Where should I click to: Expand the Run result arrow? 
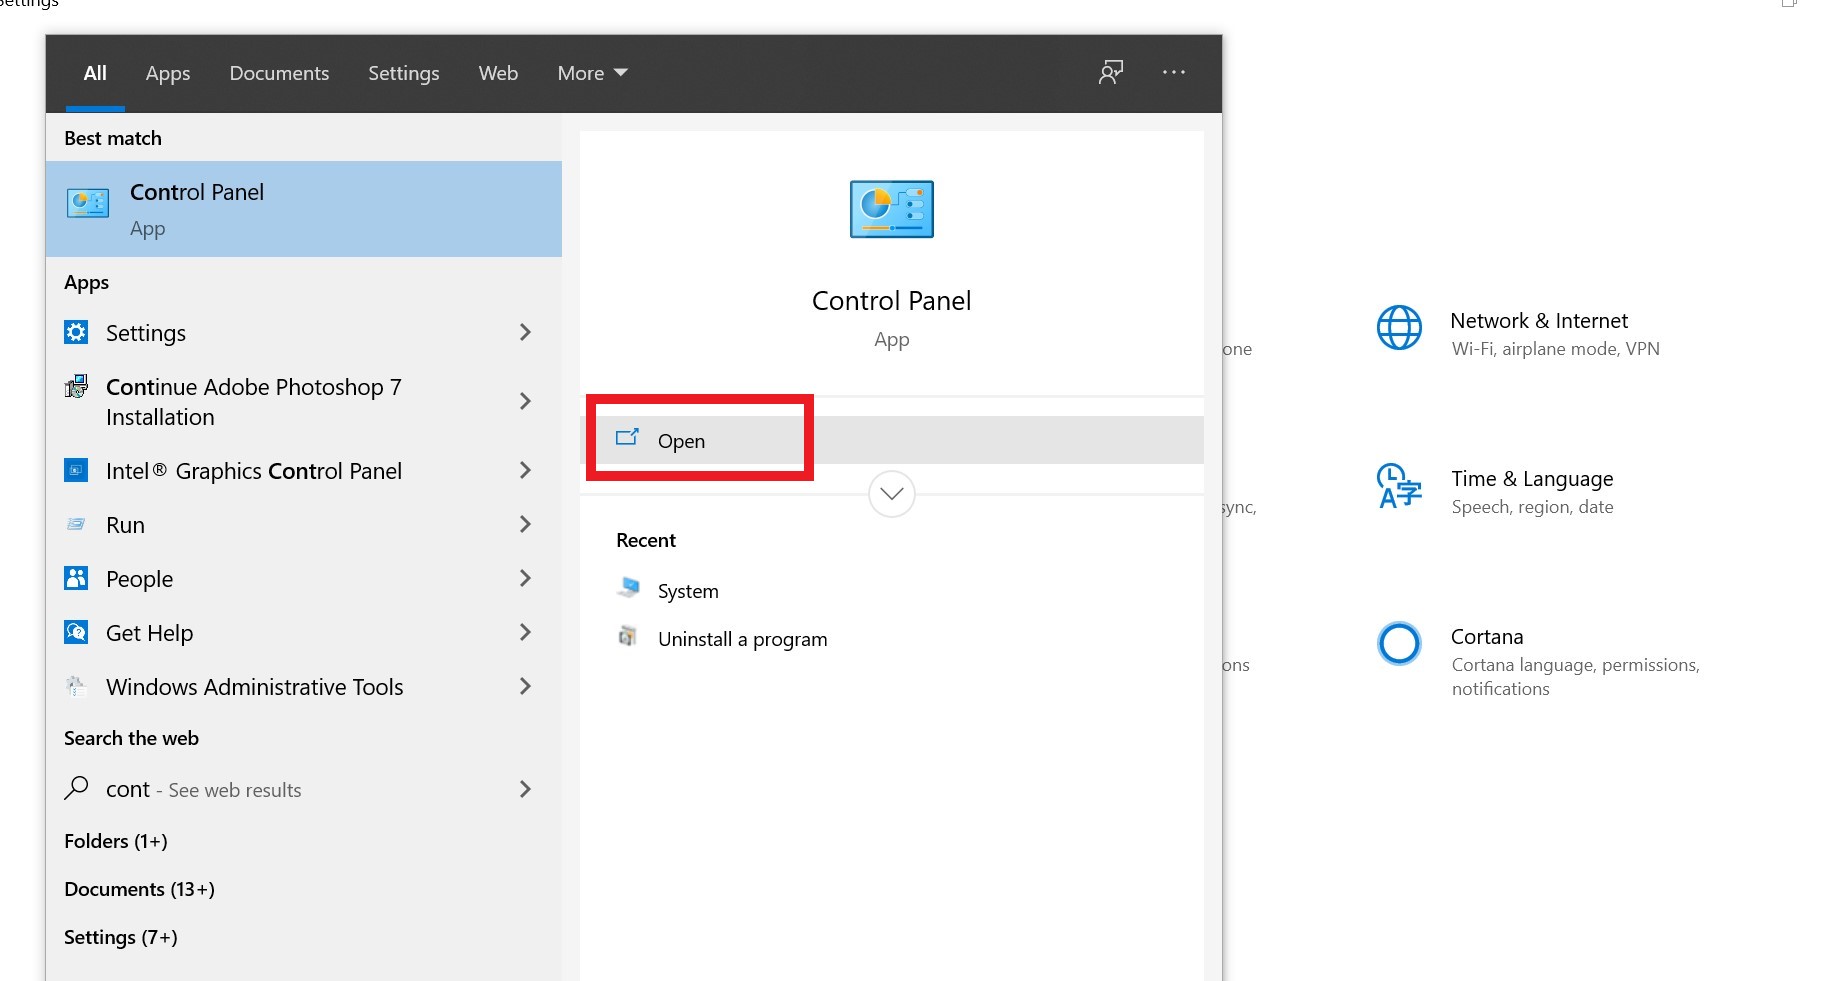click(x=525, y=524)
